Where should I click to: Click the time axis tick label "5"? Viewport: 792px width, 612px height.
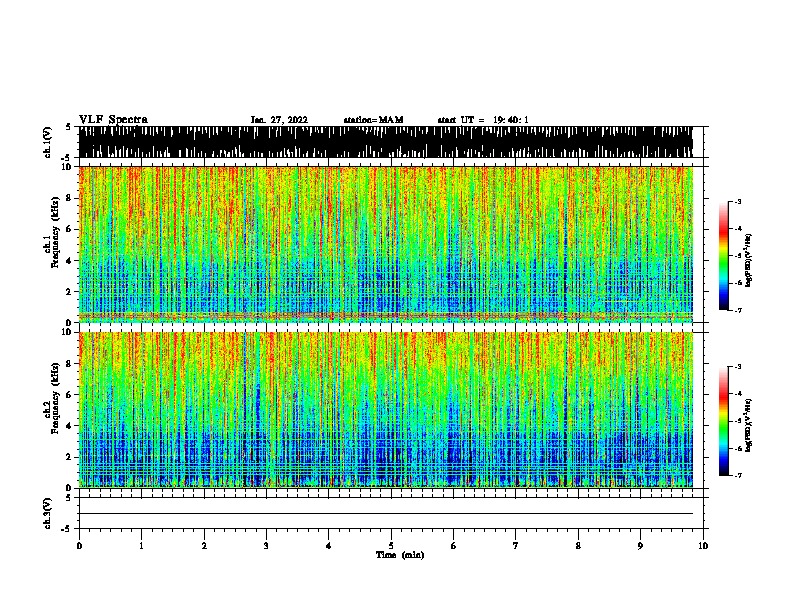[391, 546]
